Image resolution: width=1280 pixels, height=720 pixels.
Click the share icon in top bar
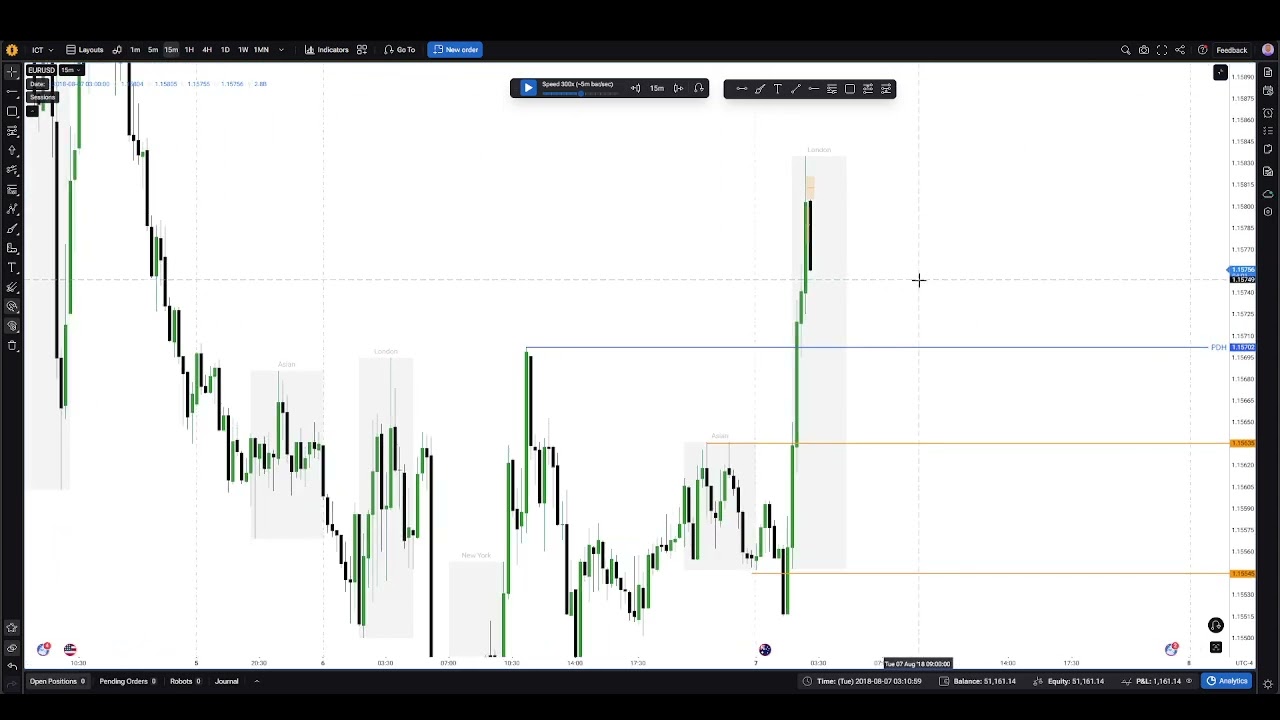click(1180, 50)
